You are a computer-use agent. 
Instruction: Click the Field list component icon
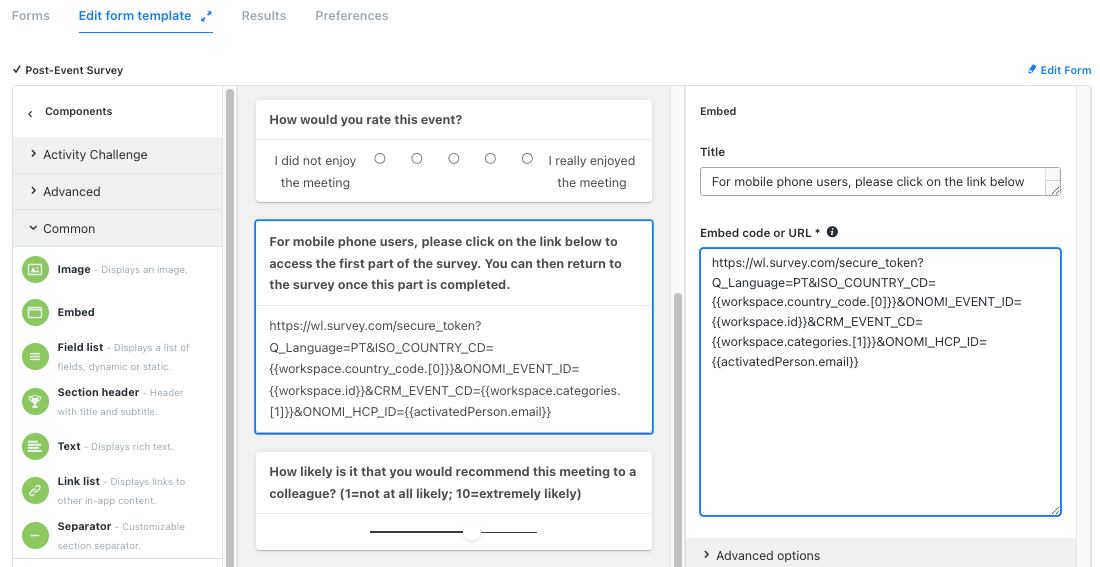[x=35, y=356]
